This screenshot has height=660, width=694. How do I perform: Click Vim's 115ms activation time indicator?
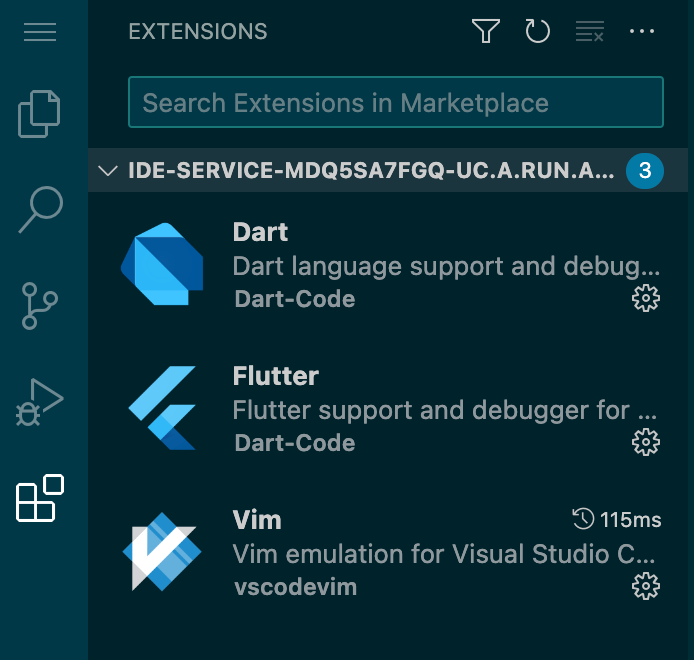(617, 519)
